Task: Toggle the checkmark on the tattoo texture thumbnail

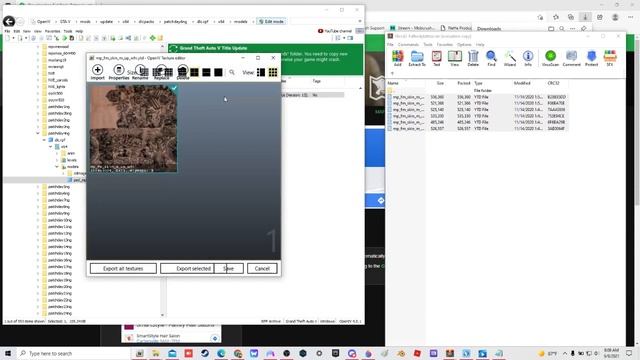Action: tap(174, 88)
